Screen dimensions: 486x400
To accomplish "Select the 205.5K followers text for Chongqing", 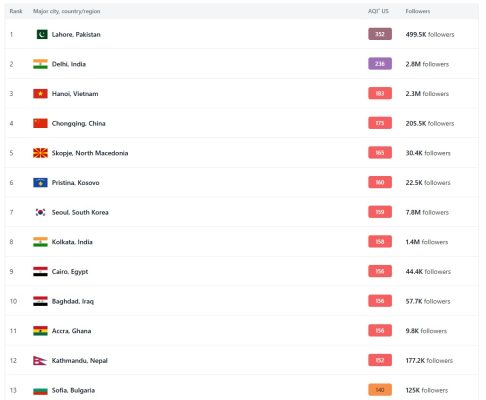I will pyautogui.click(x=430, y=123).
